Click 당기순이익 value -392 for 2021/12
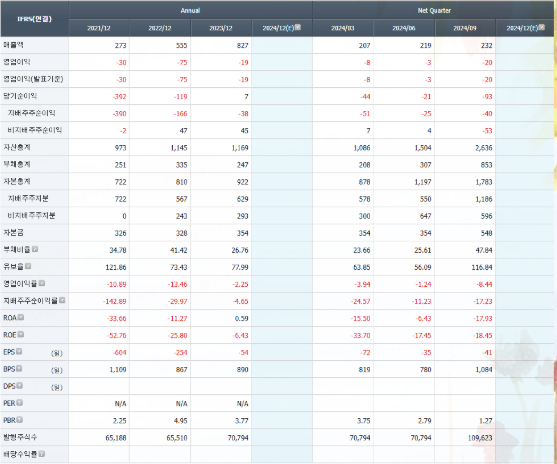This screenshot has height=464, width=557. (119, 97)
